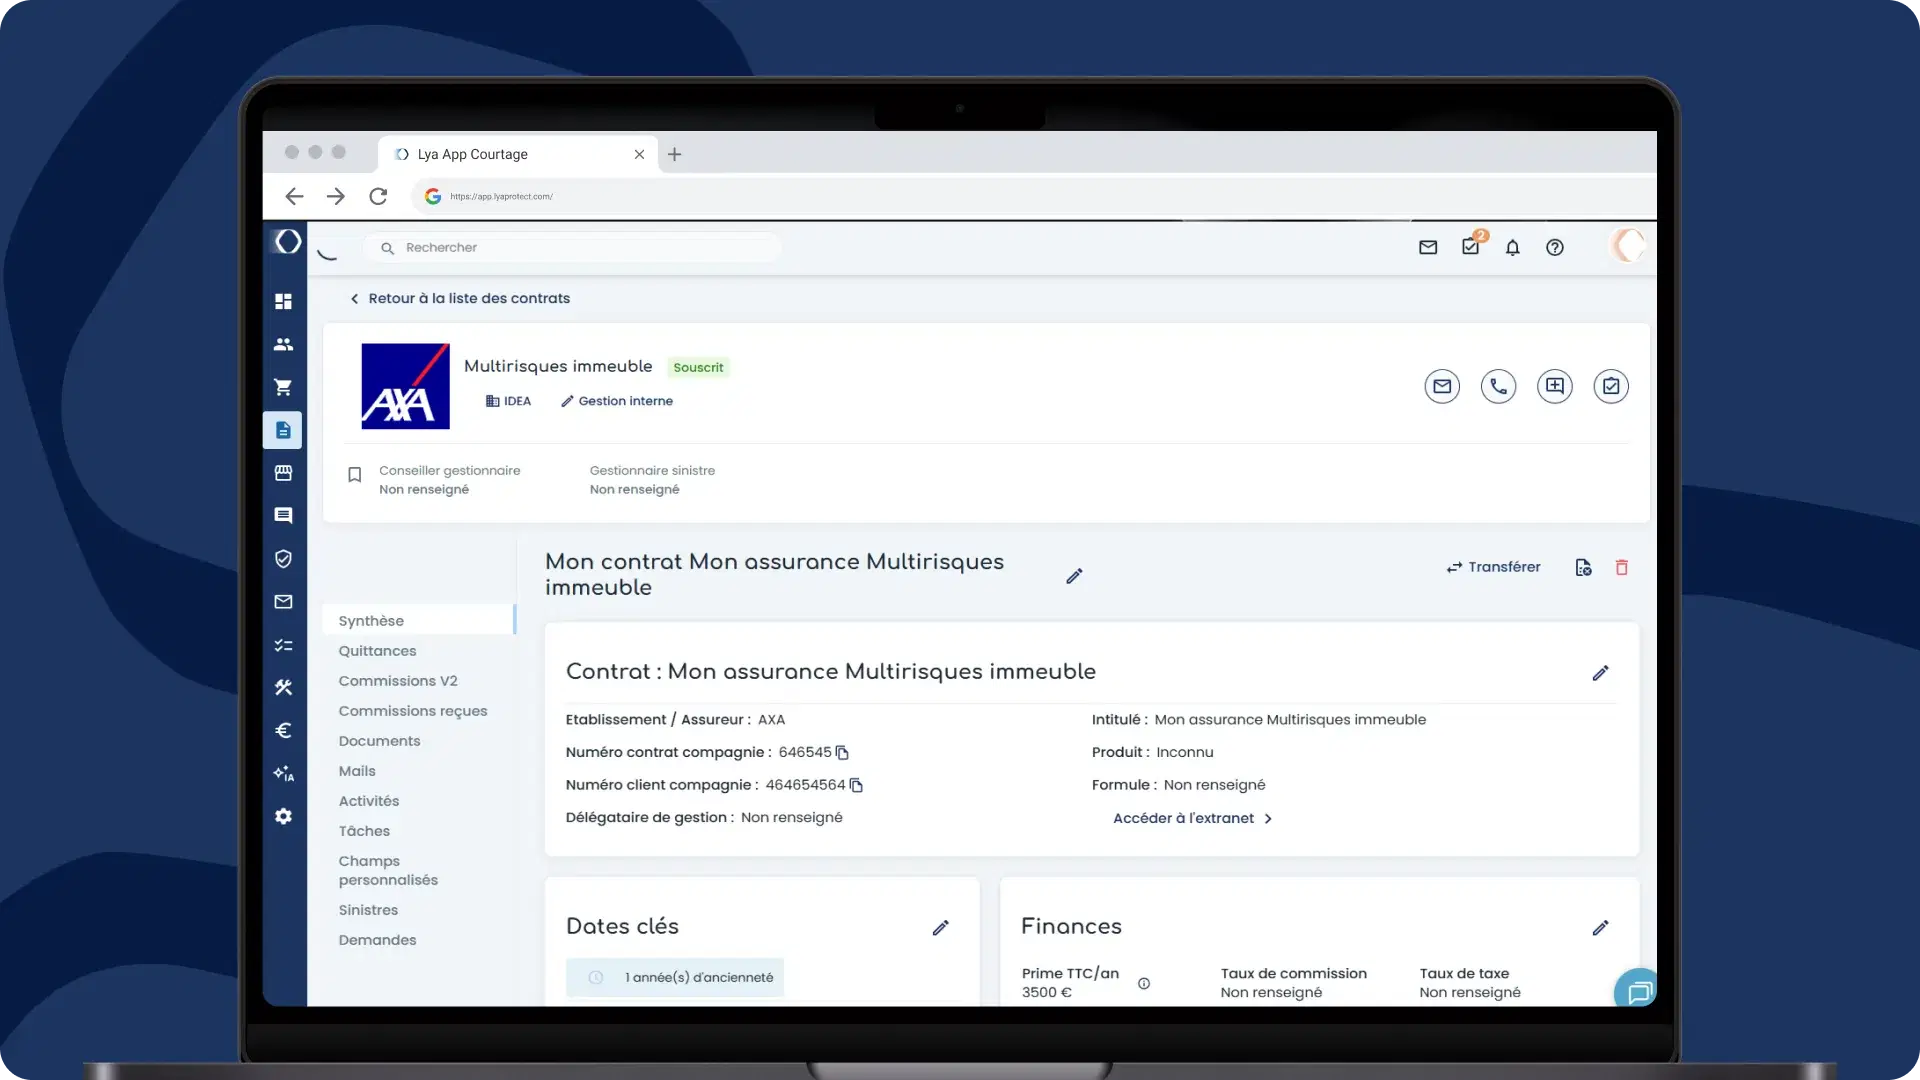
Task: Open the Commissions reçues tab
Action: pyautogui.click(x=412, y=711)
